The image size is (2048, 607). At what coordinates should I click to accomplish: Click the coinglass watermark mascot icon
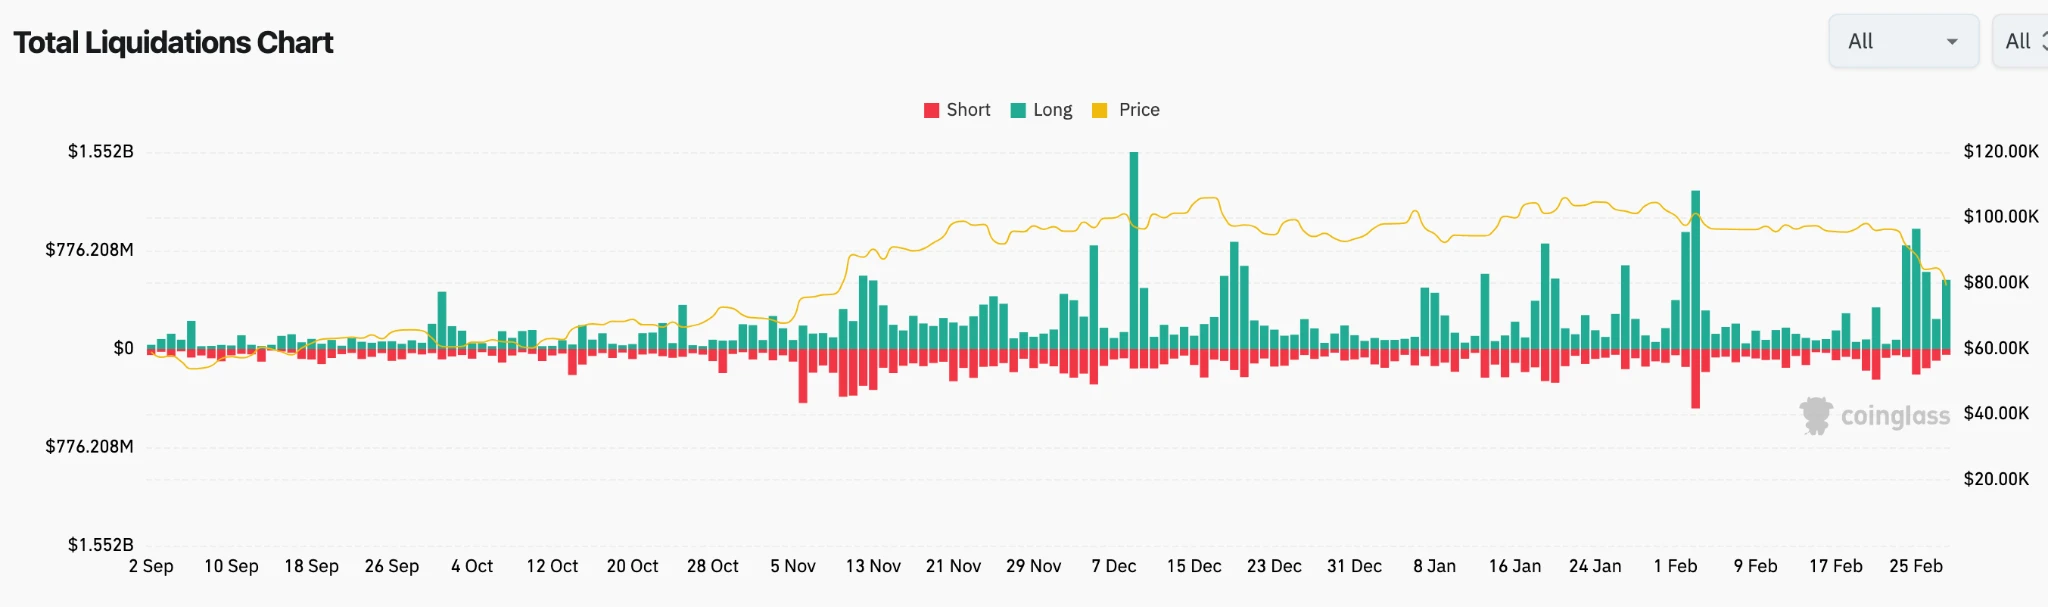[x=1815, y=415]
